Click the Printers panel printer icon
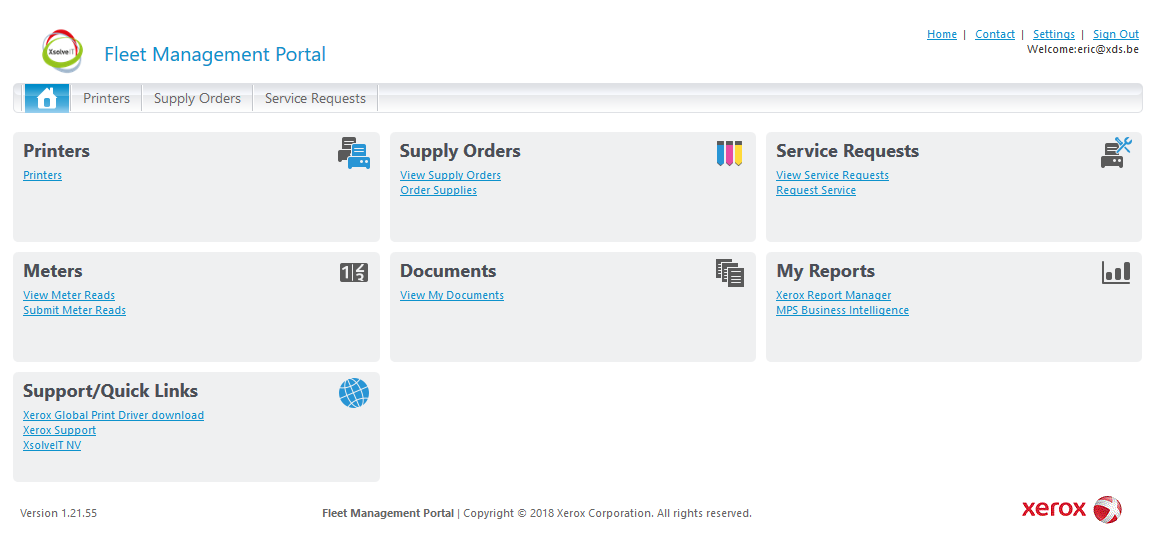The image size is (1155, 538). point(354,153)
